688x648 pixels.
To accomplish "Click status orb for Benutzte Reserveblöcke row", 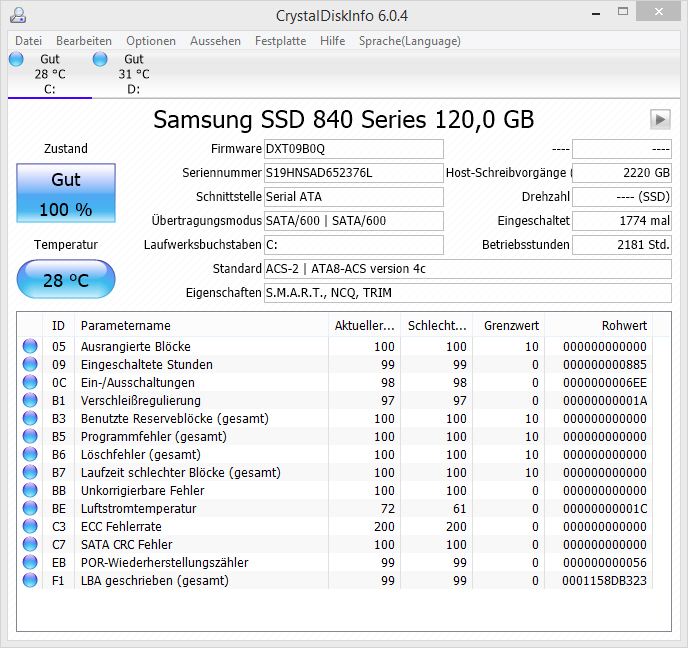I will (30, 418).
